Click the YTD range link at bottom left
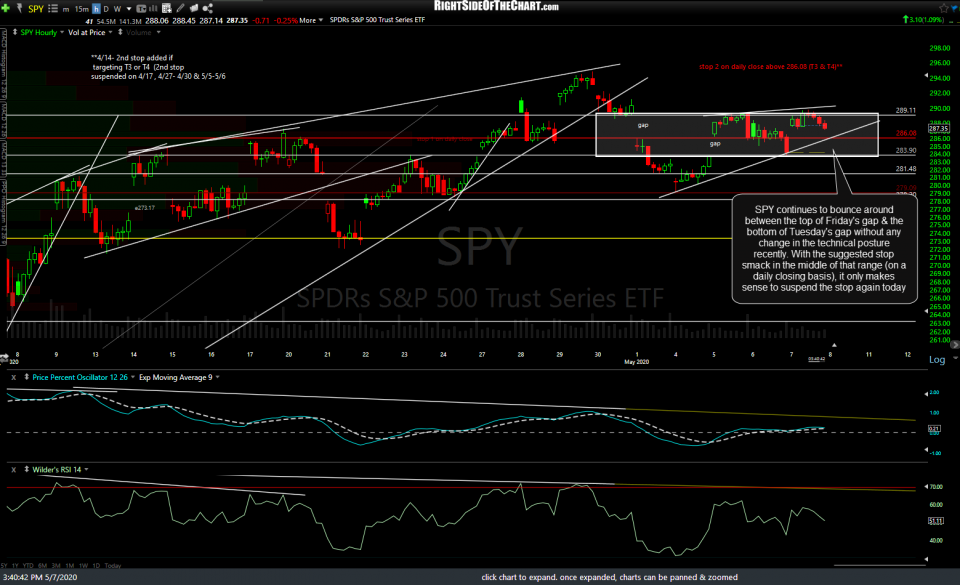Image resolution: width=960 pixels, height=585 pixels. (27, 565)
